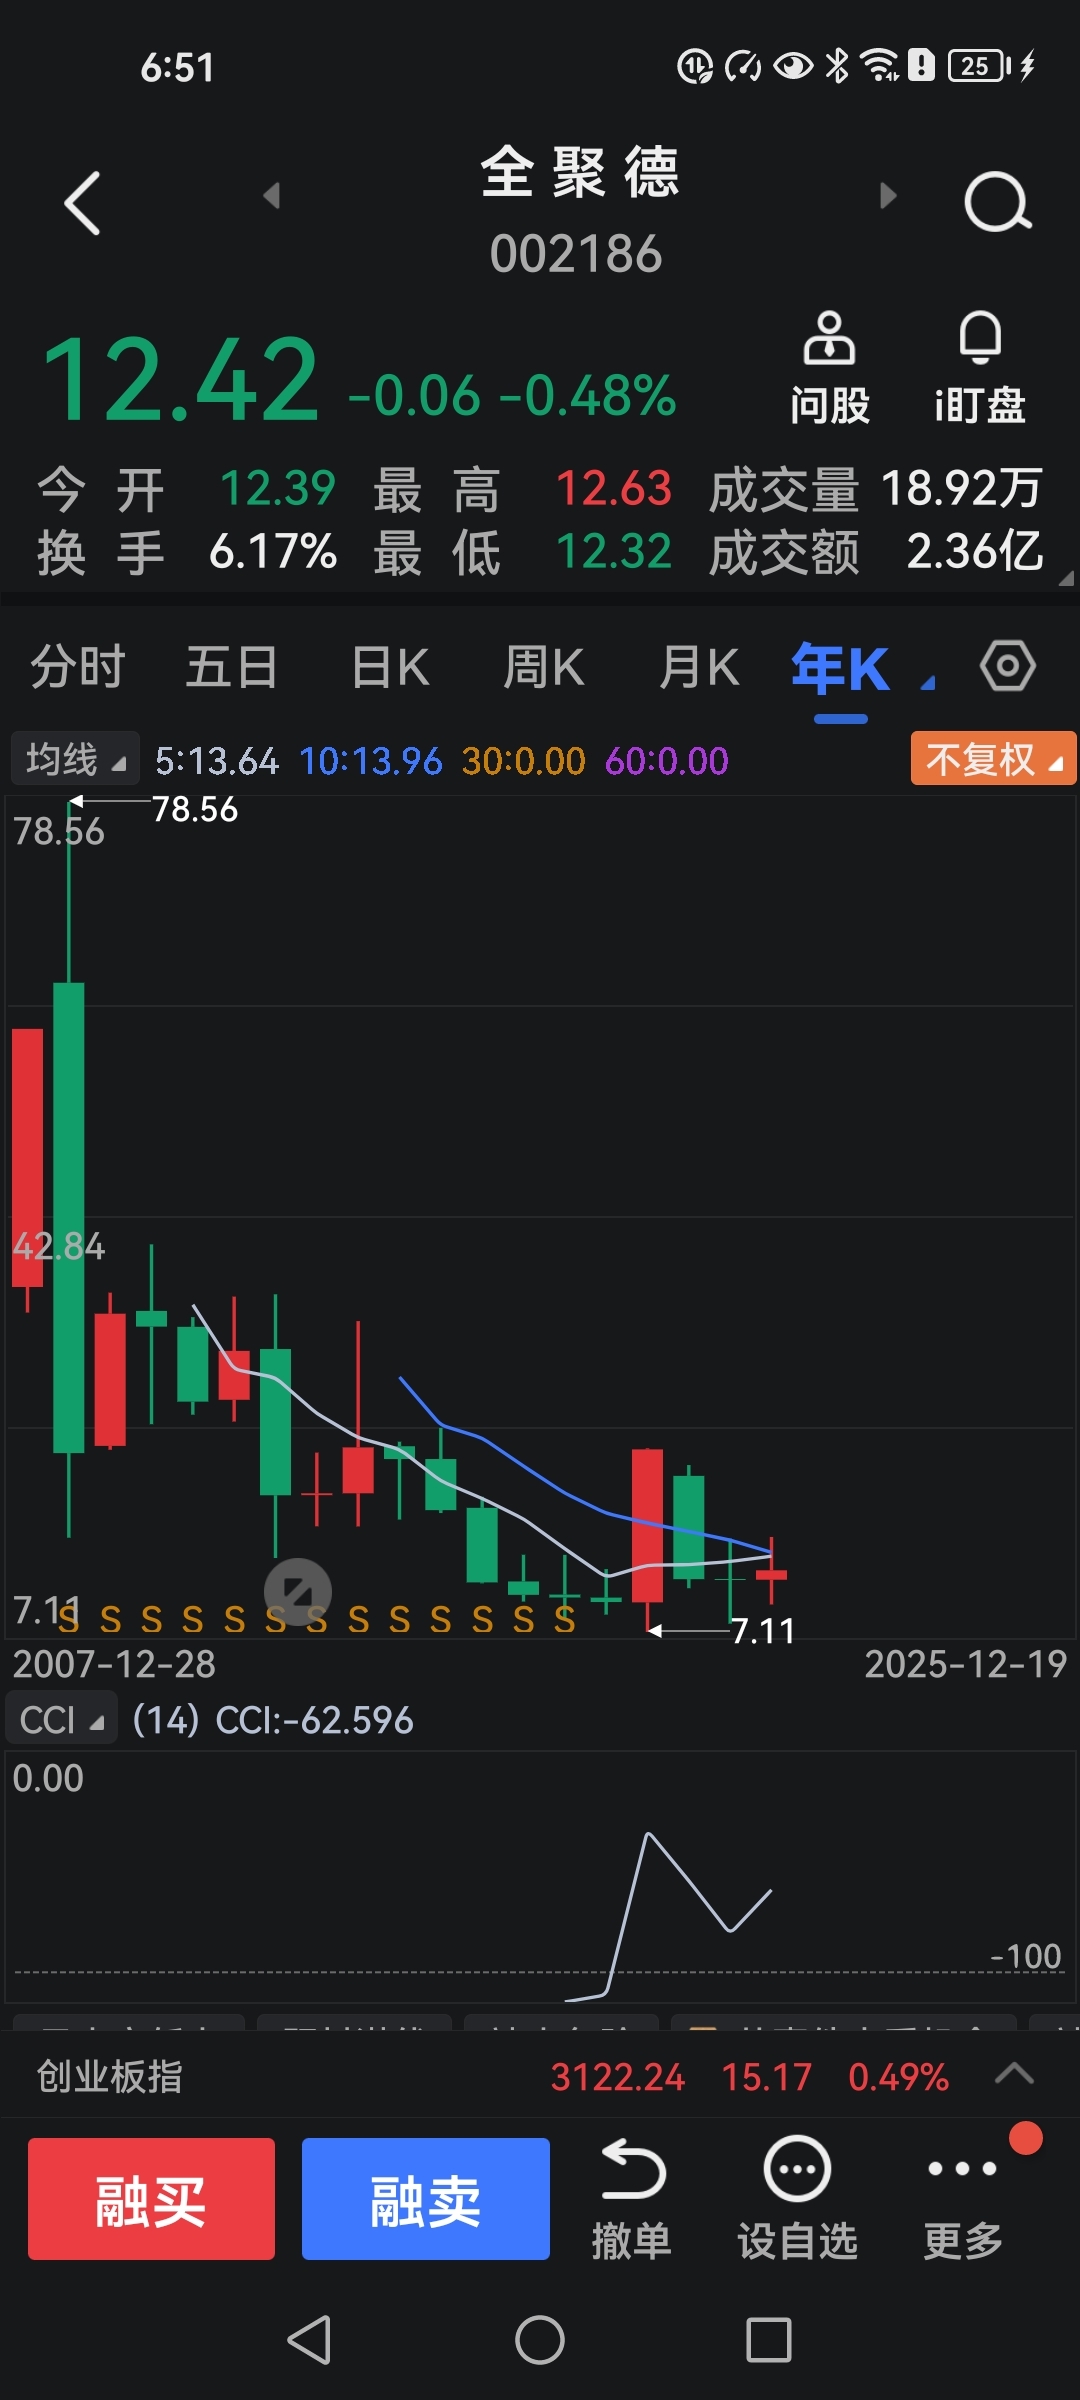Tap 成交额 2.36亿 turnover value
The width and height of the screenshot is (1080, 2400).
[x=975, y=552]
